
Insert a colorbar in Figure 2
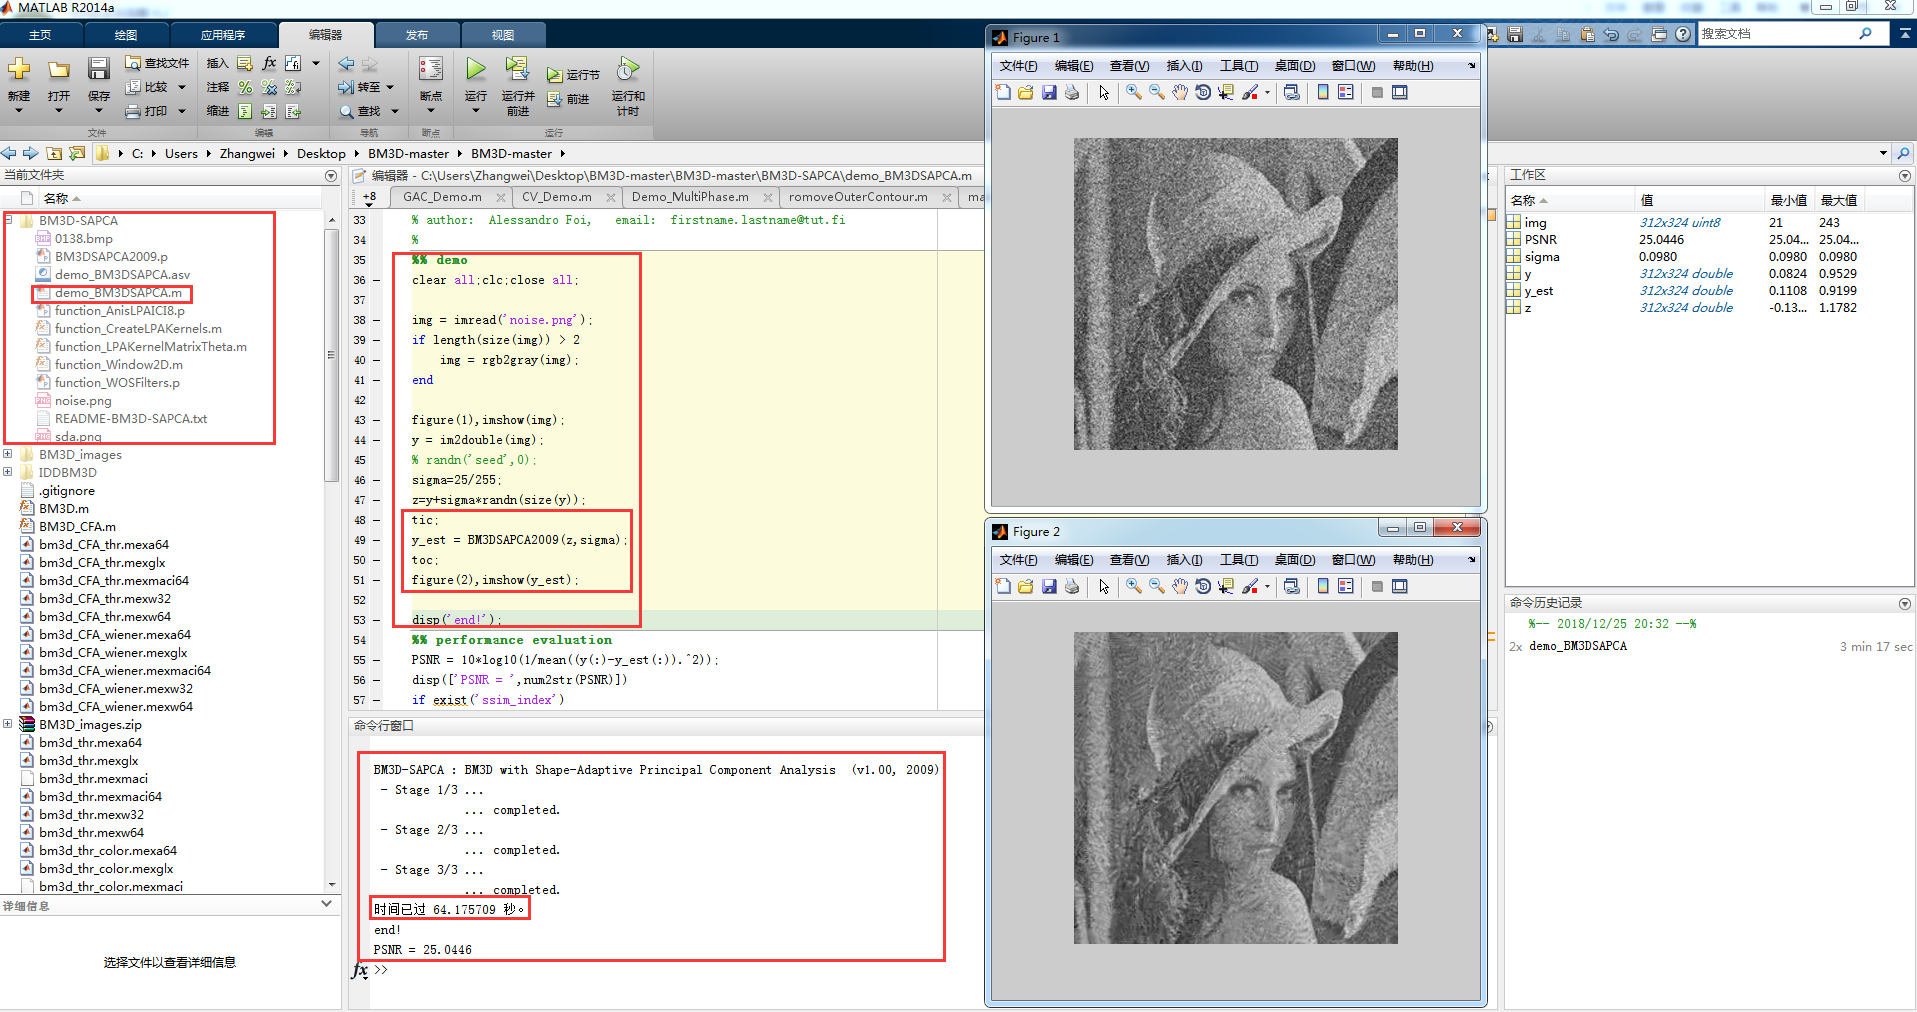(x=1323, y=586)
